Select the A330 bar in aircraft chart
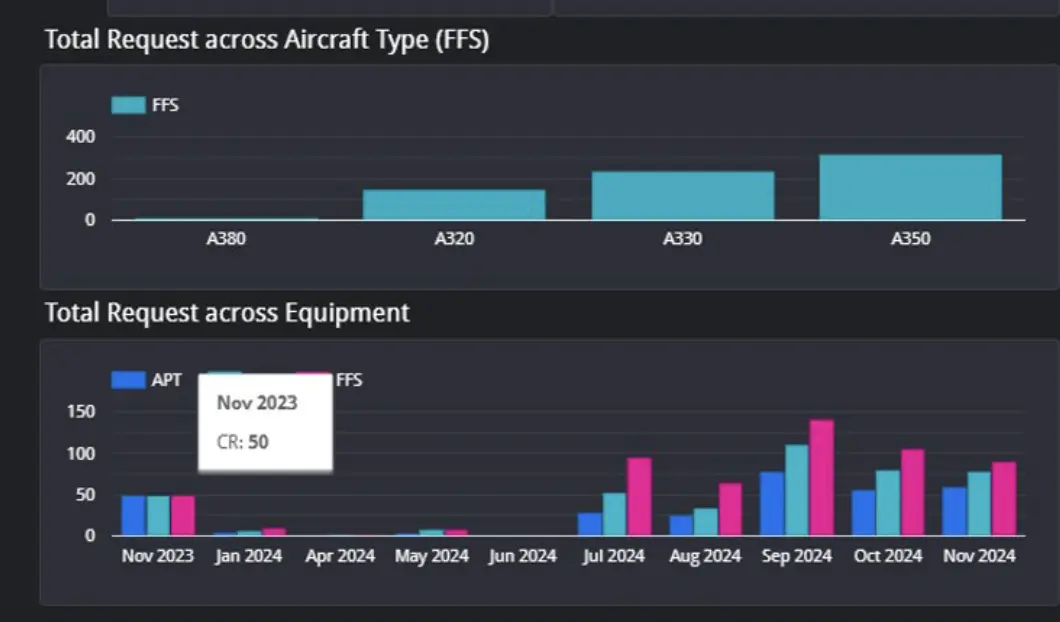The width and height of the screenshot is (1060, 622). click(683, 195)
